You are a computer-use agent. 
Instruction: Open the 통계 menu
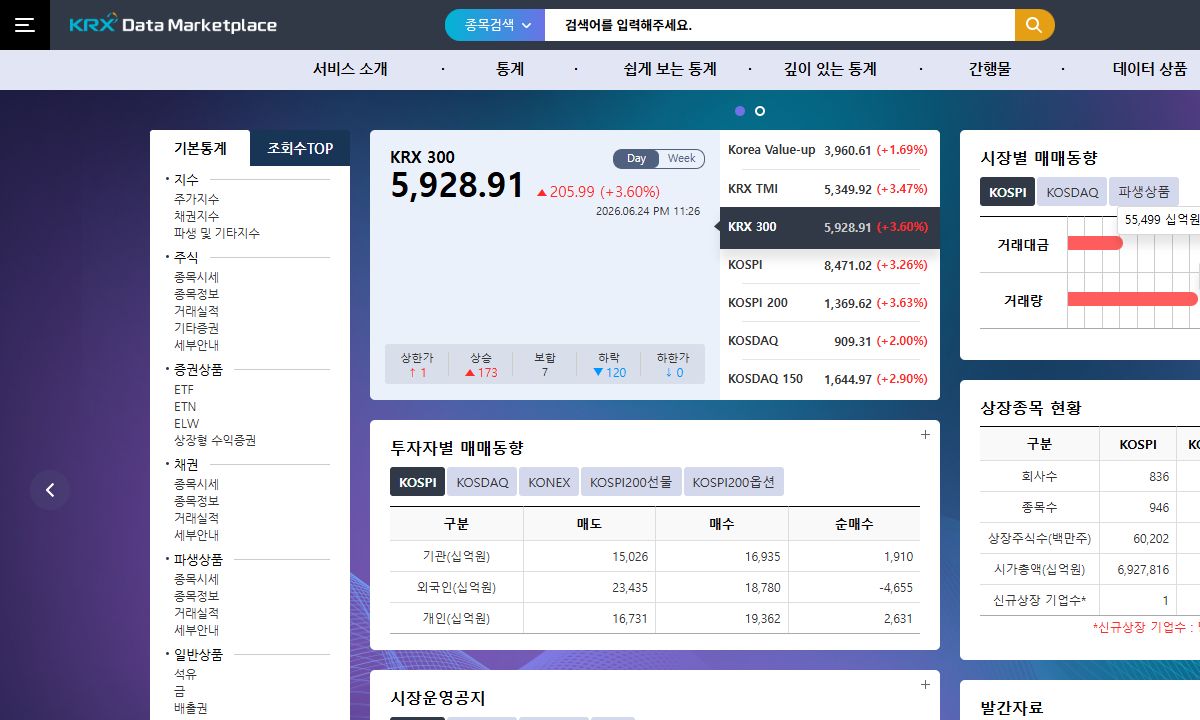click(x=510, y=69)
